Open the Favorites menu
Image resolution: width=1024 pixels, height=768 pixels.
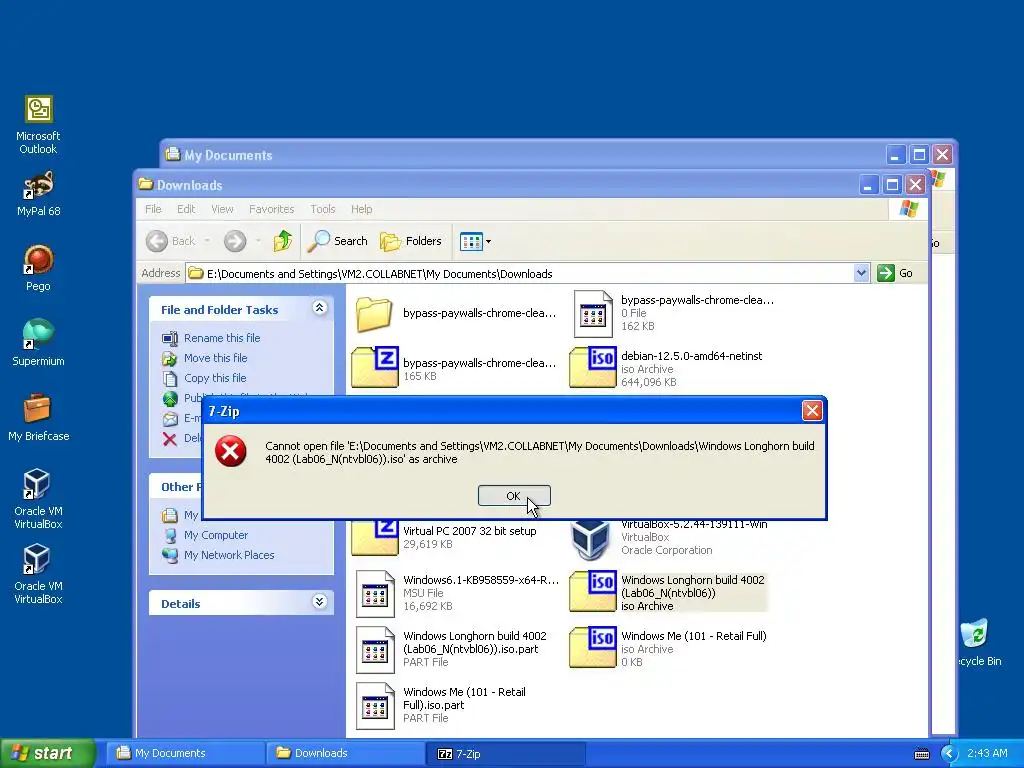272,209
